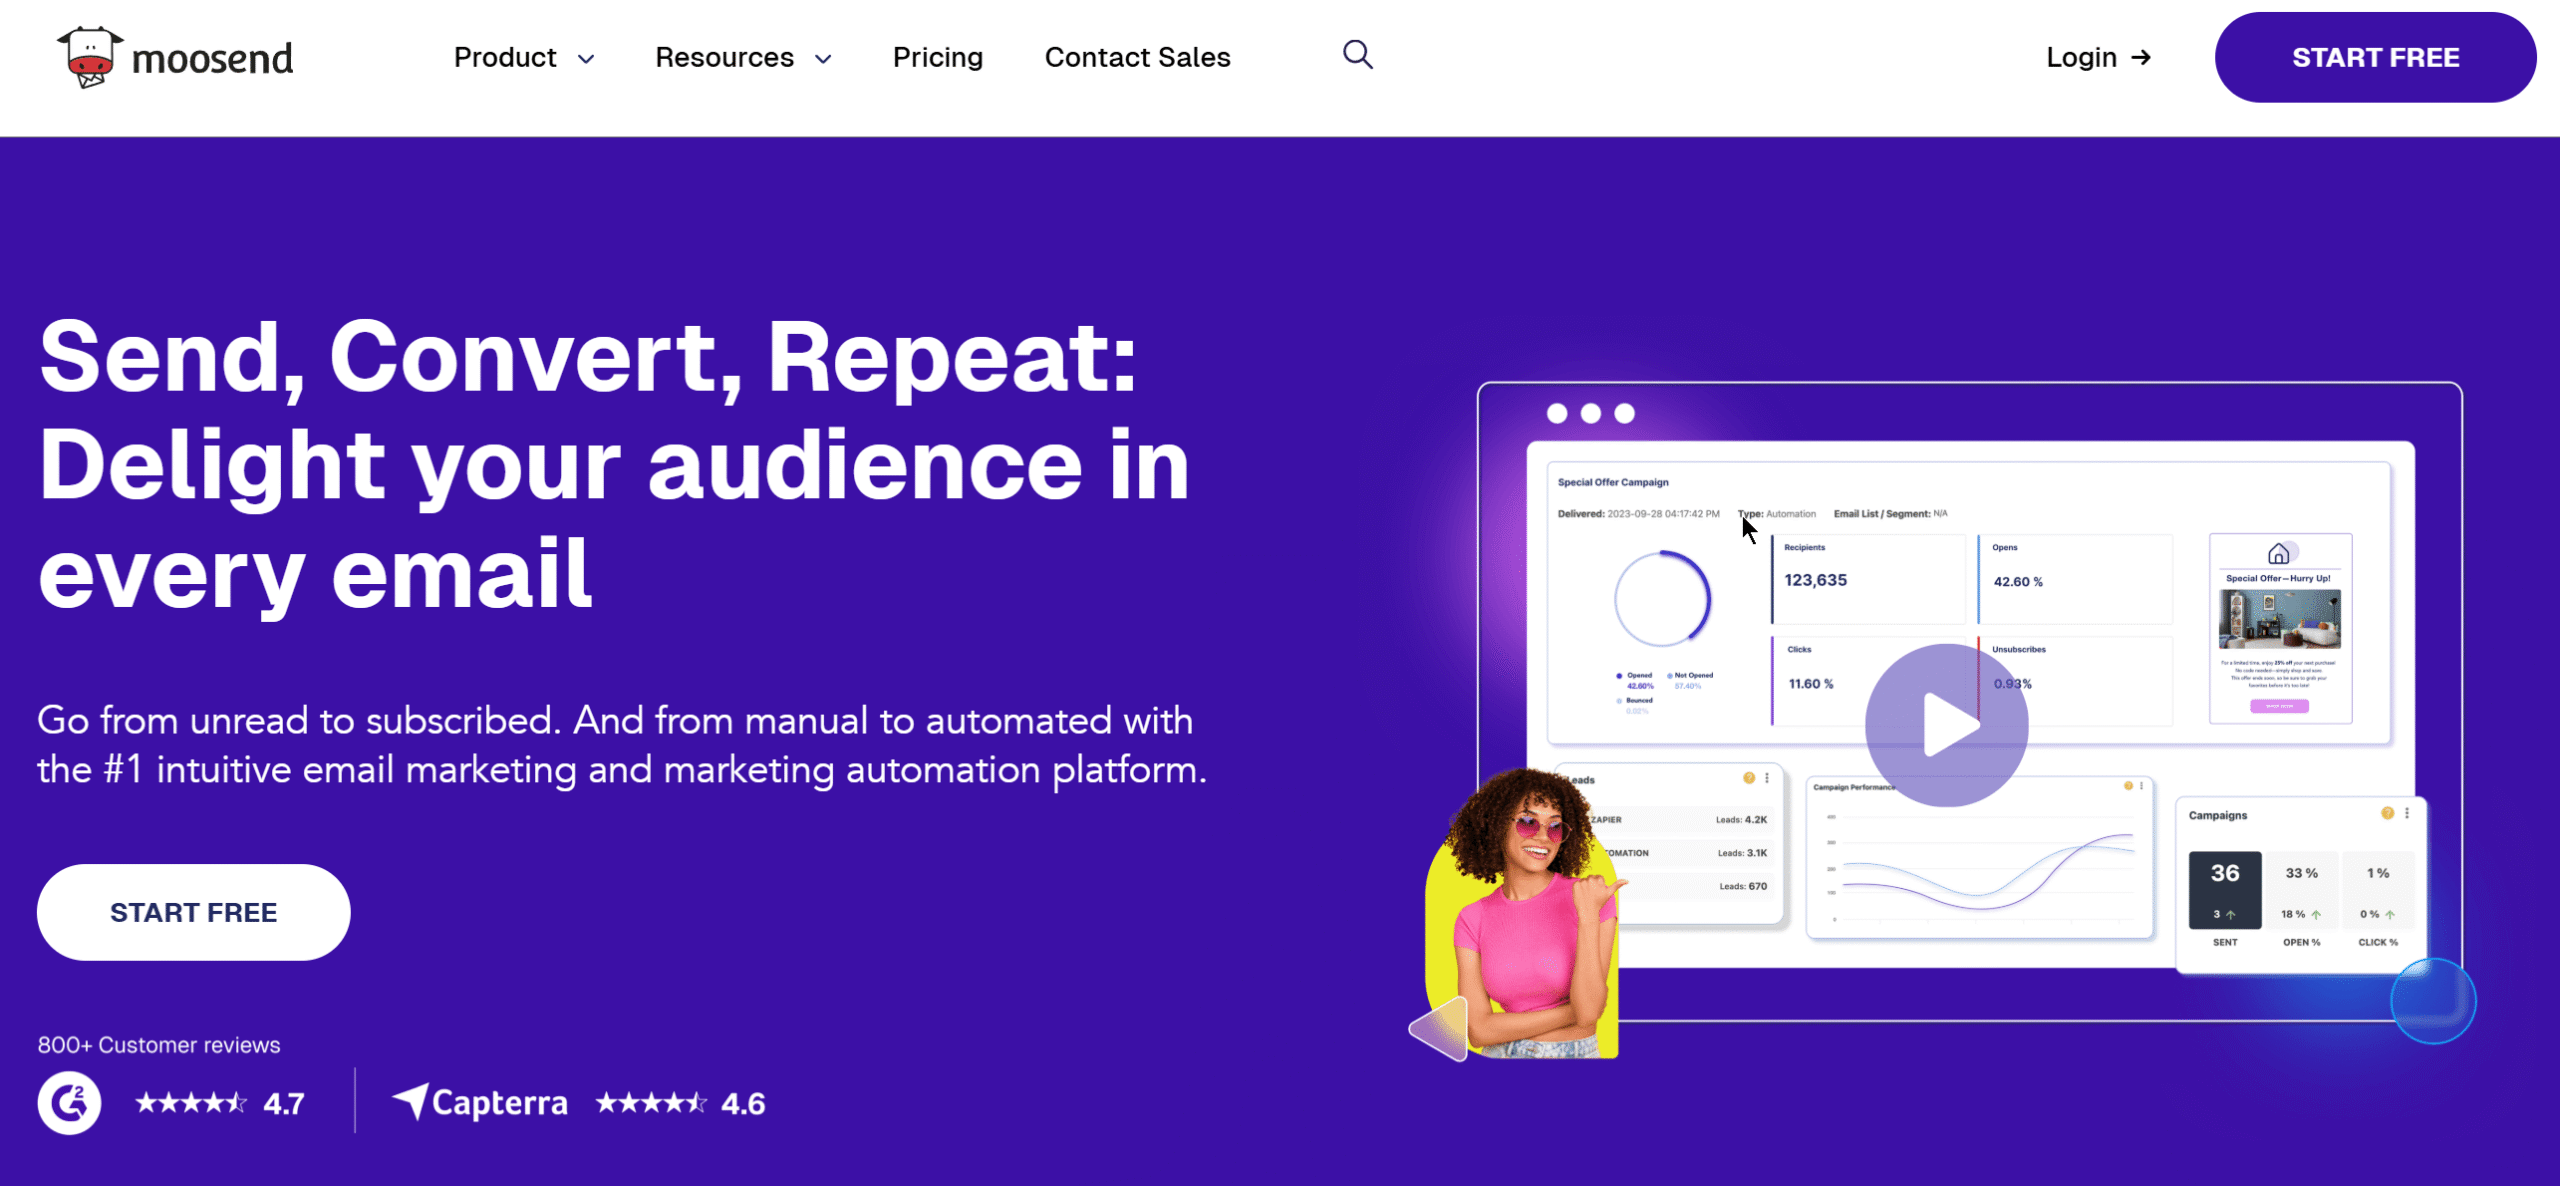Click the white START FREE hero button
The image size is (2560, 1186).
[x=194, y=912]
